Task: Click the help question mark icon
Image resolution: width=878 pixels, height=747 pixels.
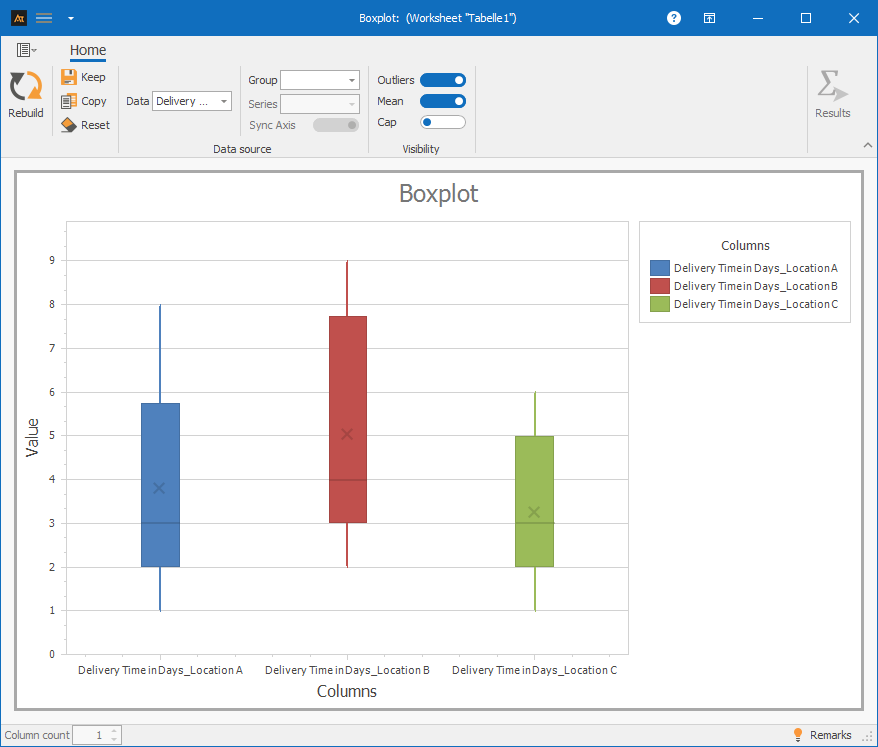Action: click(x=674, y=18)
